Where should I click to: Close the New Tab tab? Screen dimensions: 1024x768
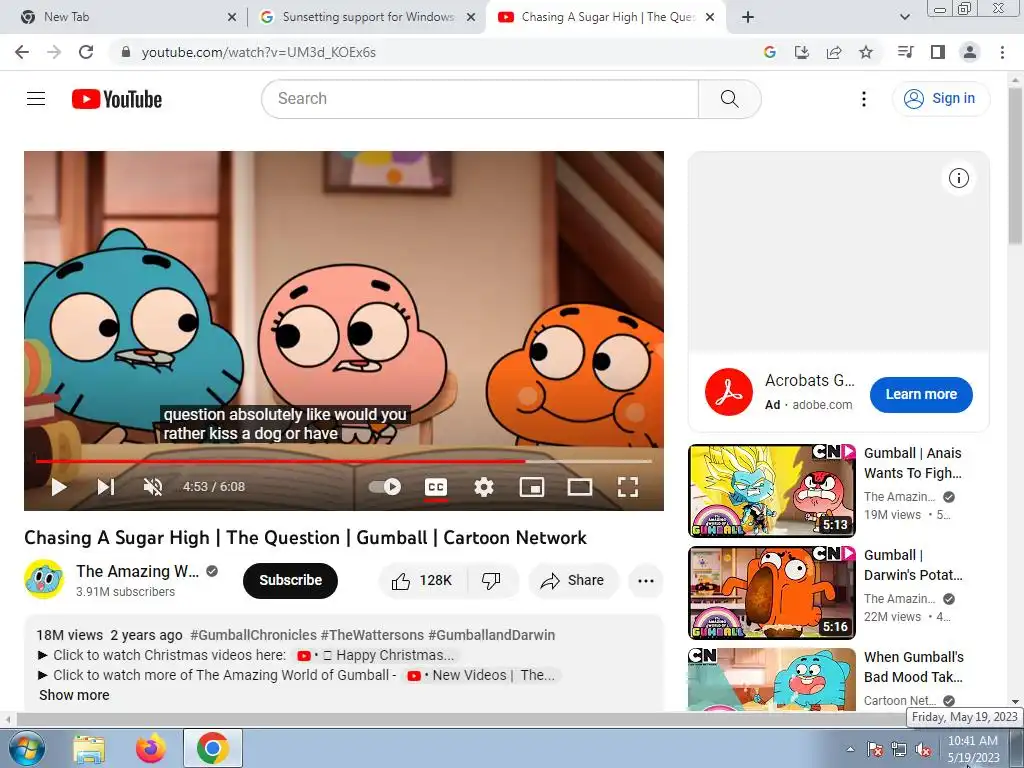click(232, 18)
